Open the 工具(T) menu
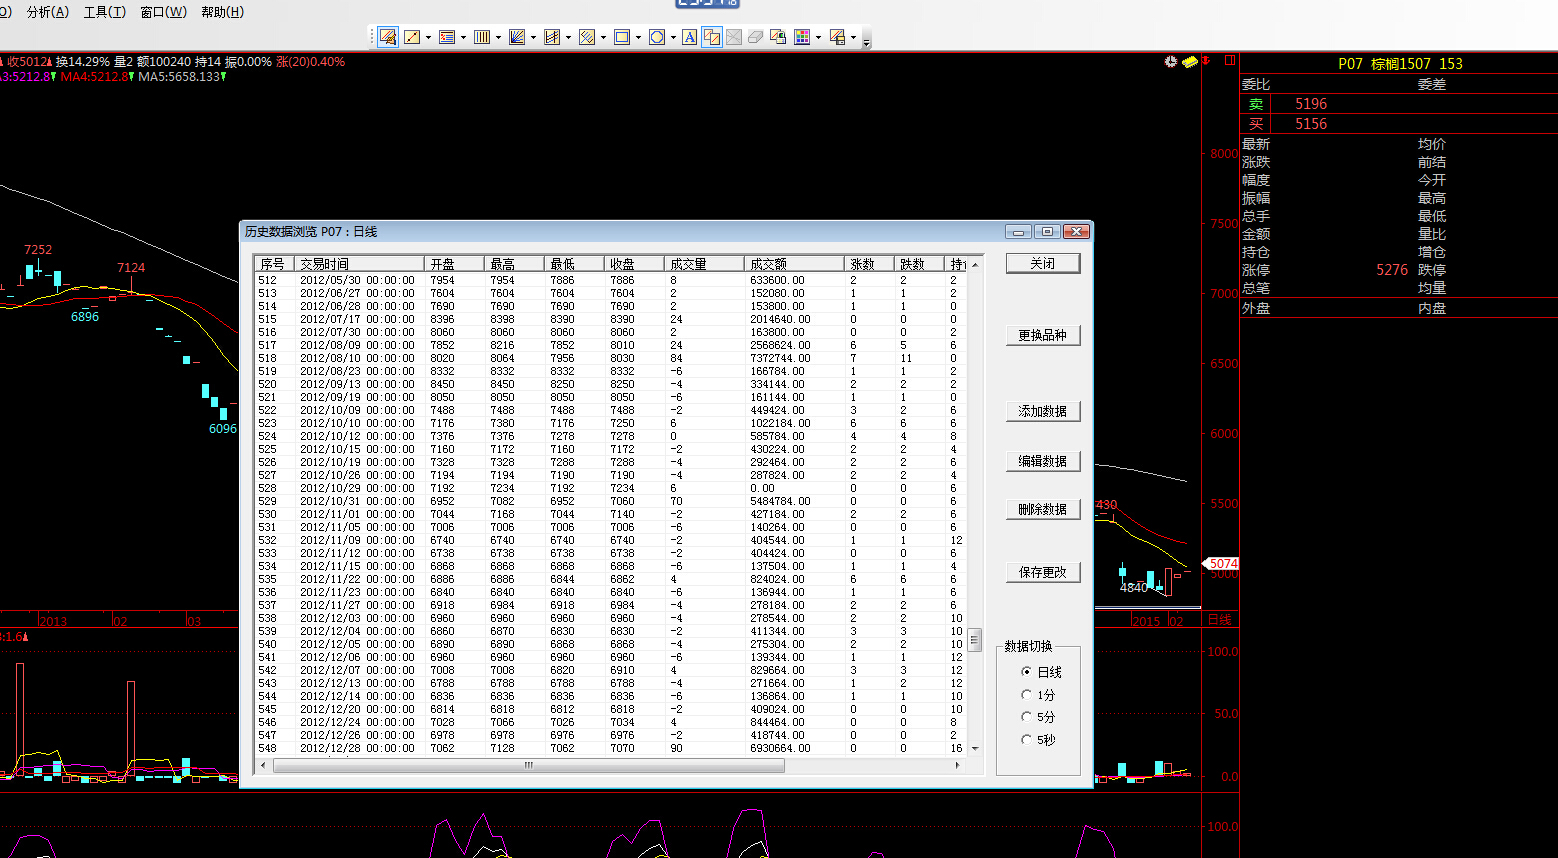The image size is (1558, 858). pyautogui.click(x=105, y=12)
